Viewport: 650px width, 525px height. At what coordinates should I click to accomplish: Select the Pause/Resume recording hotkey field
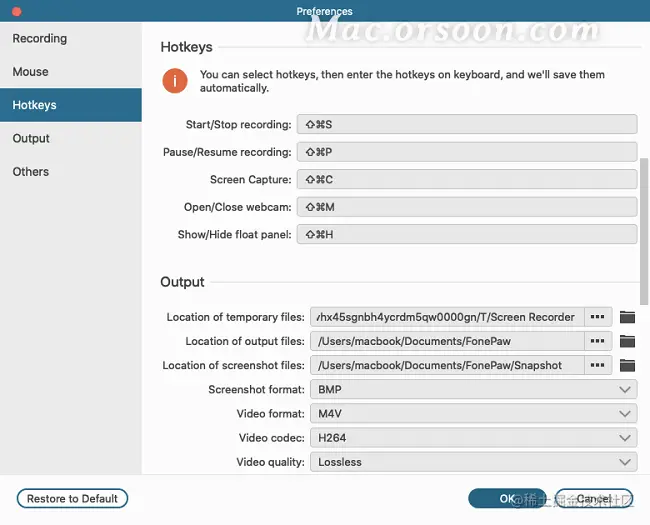467,152
